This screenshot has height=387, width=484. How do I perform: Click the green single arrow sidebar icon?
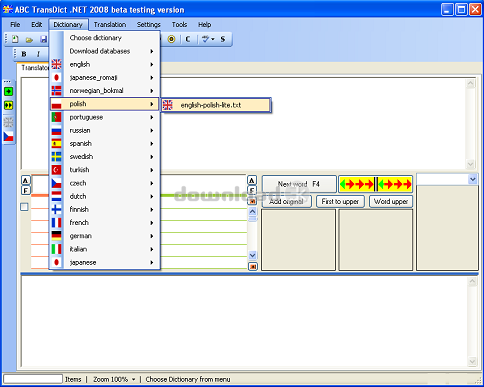point(8,91)
